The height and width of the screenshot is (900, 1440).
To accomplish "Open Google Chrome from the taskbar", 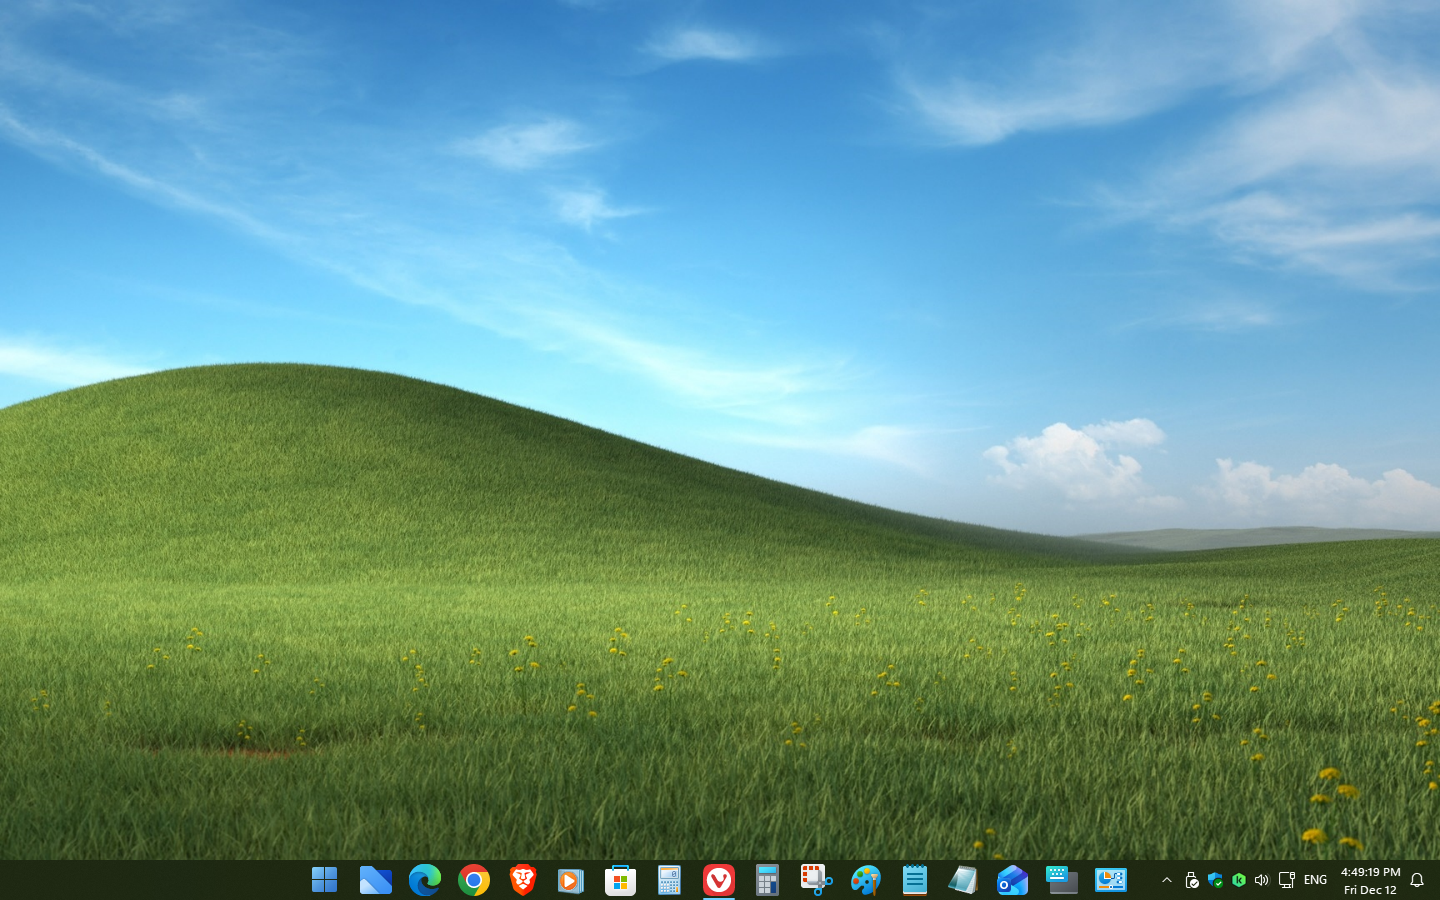I will pyautogui.click(x=474, y=880).
